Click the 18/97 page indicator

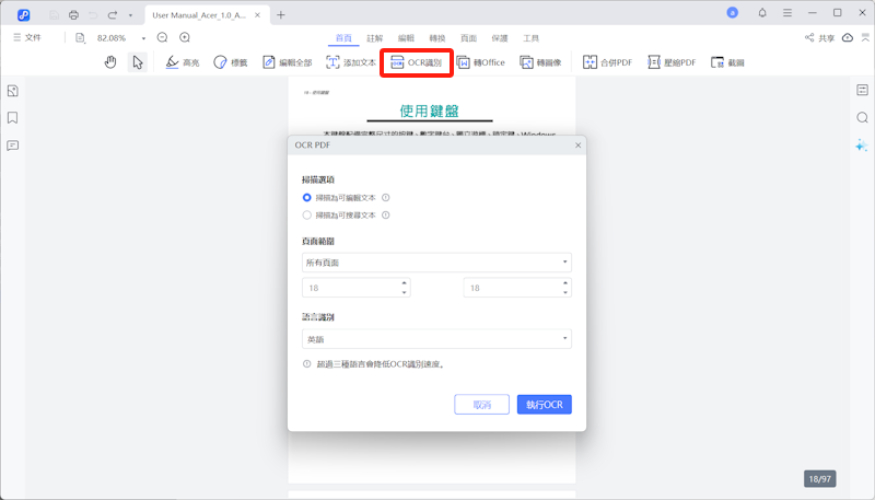pos(820,479)
